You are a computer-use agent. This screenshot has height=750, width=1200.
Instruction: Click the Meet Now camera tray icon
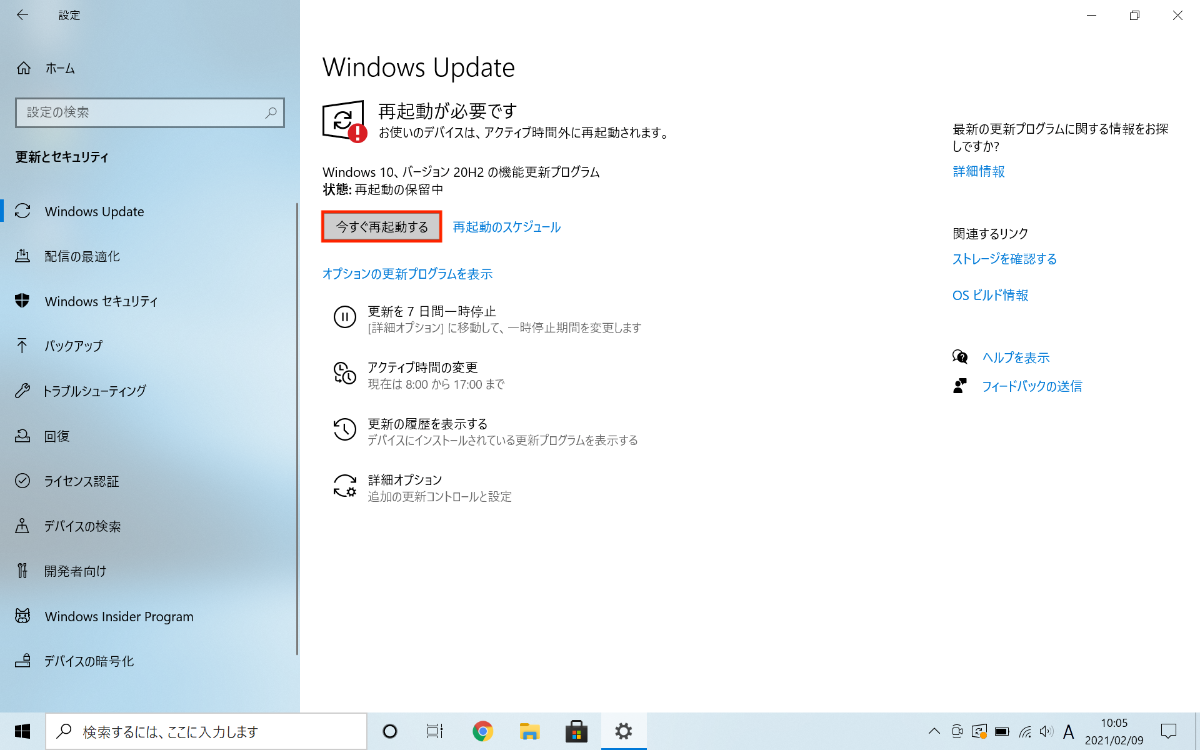point(958,731)
